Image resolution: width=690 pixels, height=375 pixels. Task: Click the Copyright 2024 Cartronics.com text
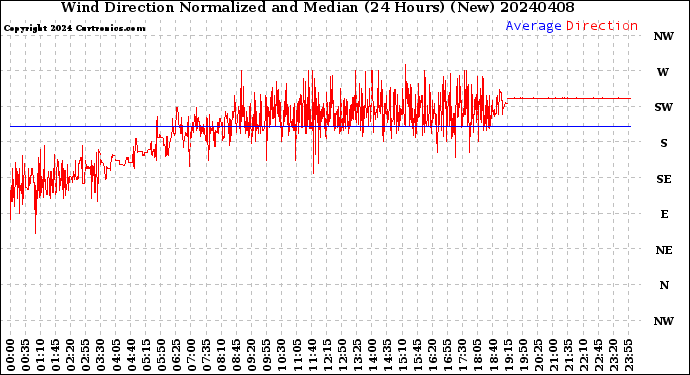(74, 28)
